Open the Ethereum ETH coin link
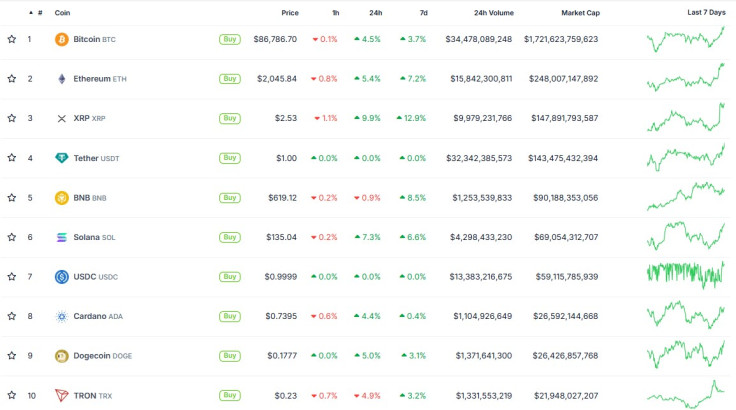Screen dimensions: 736x410 (x=100, y=79)
